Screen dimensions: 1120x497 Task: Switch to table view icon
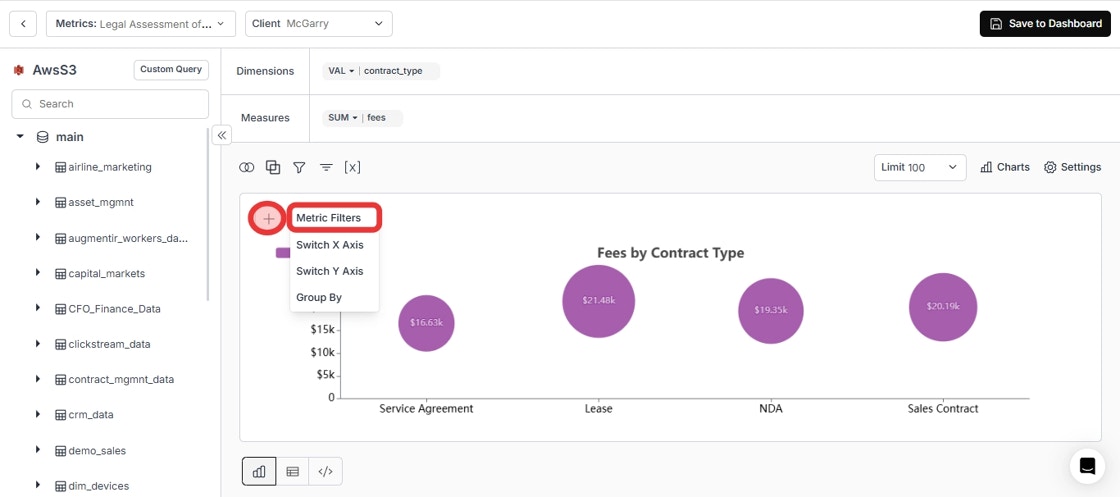tap(292, 471)
